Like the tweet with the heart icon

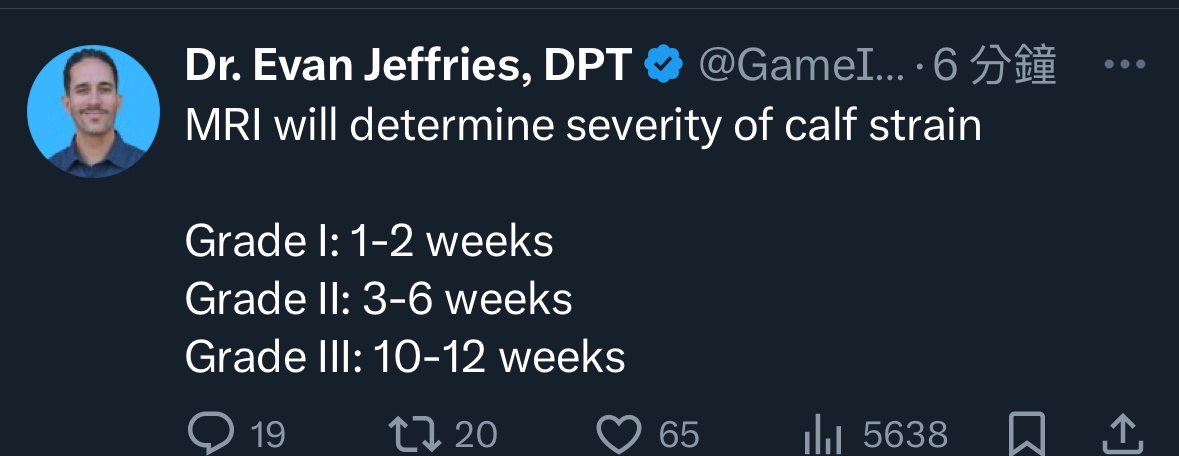[618, 434]
